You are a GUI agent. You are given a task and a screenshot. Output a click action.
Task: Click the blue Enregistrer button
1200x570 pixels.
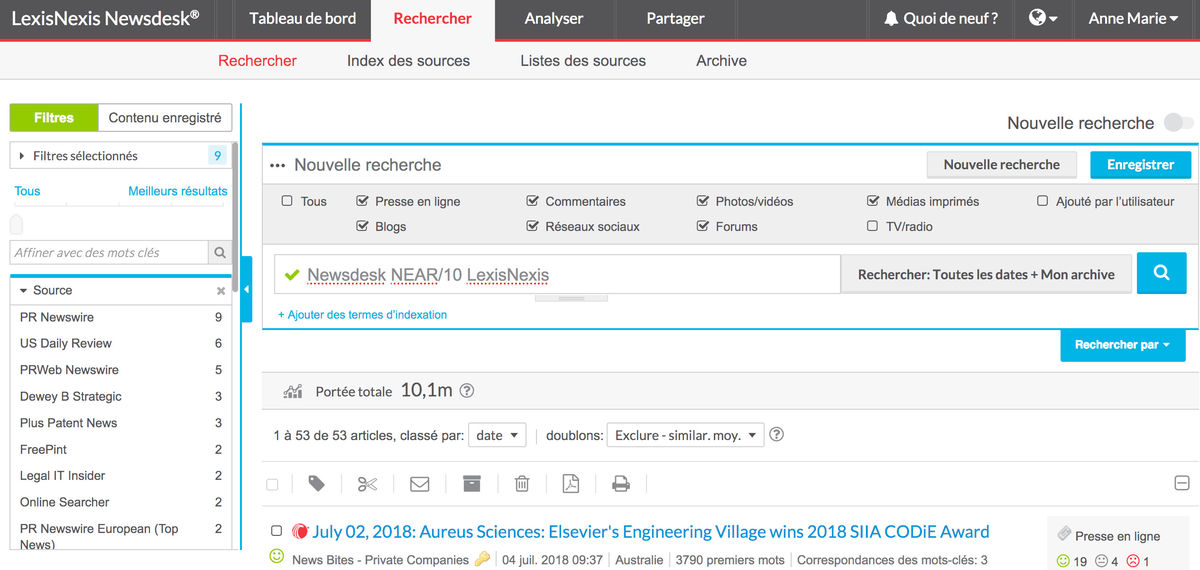tap(1141, 165)
